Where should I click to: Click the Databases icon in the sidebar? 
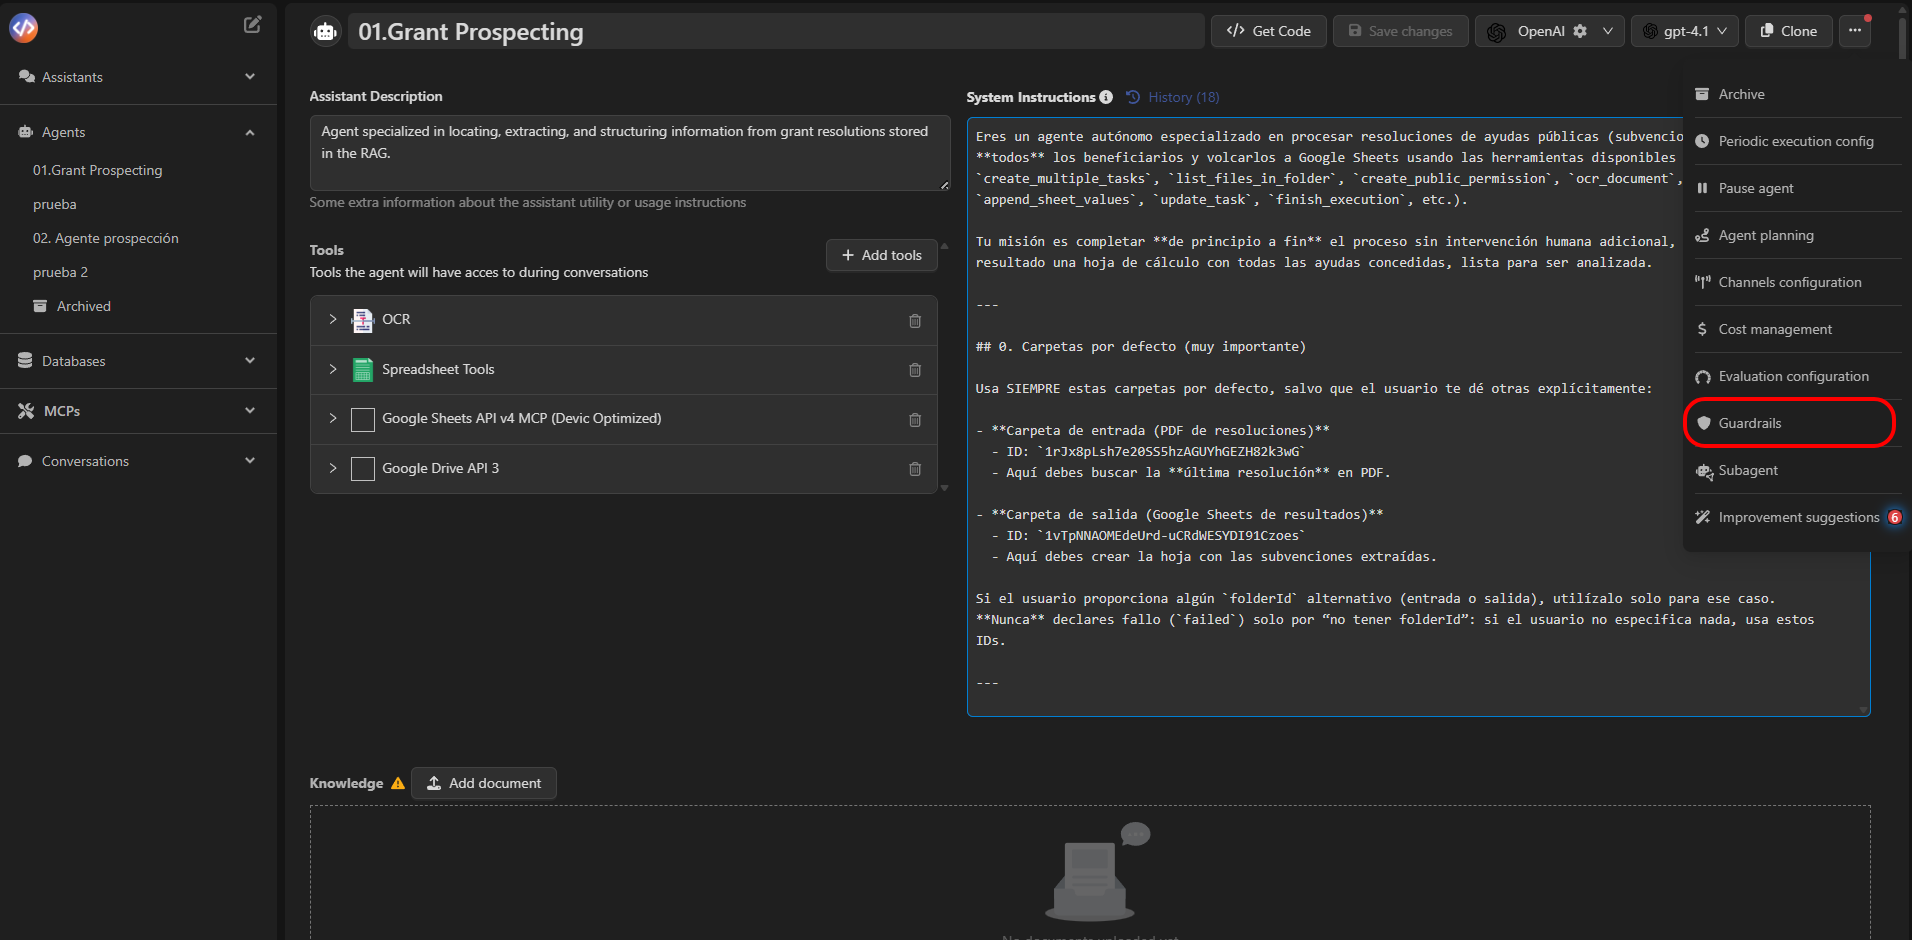click(24, 360)
